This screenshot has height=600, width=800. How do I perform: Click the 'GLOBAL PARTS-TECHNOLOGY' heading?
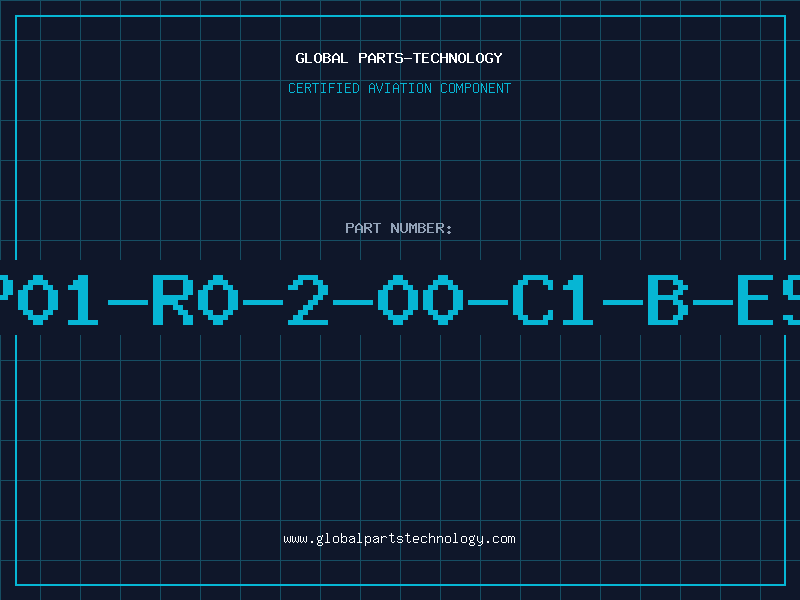click(x=399, y=58)
